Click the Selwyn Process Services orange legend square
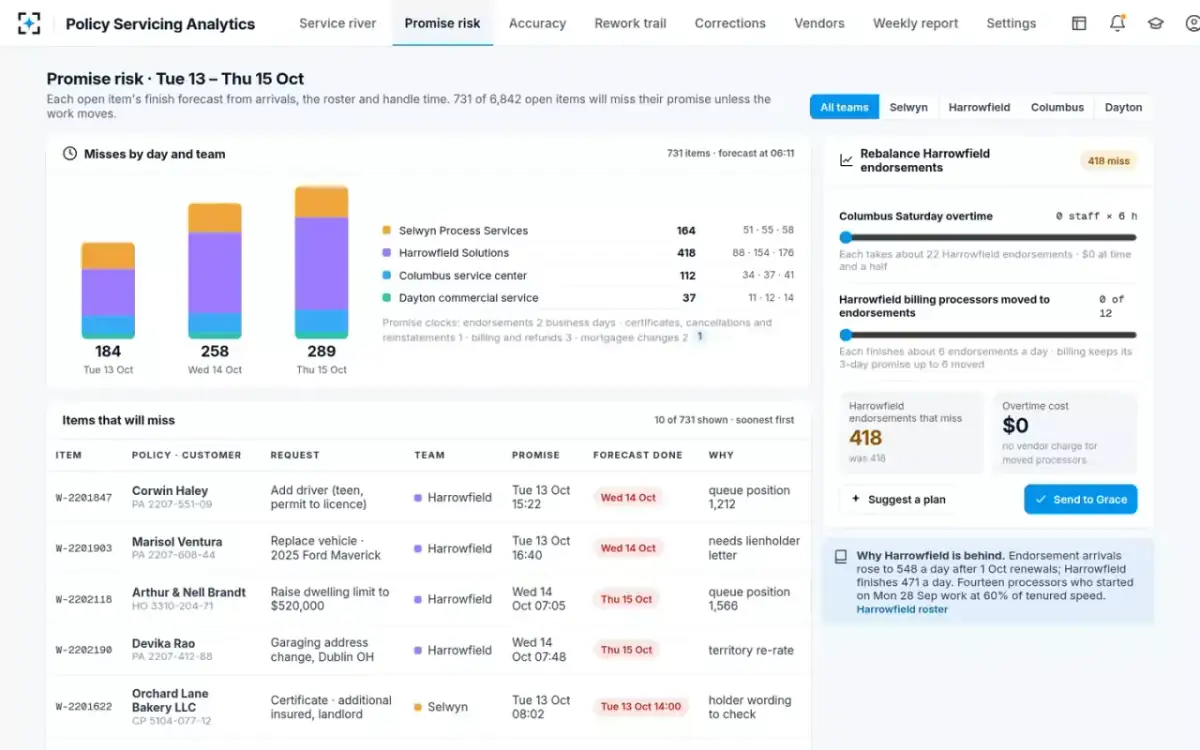The width and height of the screenshot is (1200, 750). [x=387, y=230]
